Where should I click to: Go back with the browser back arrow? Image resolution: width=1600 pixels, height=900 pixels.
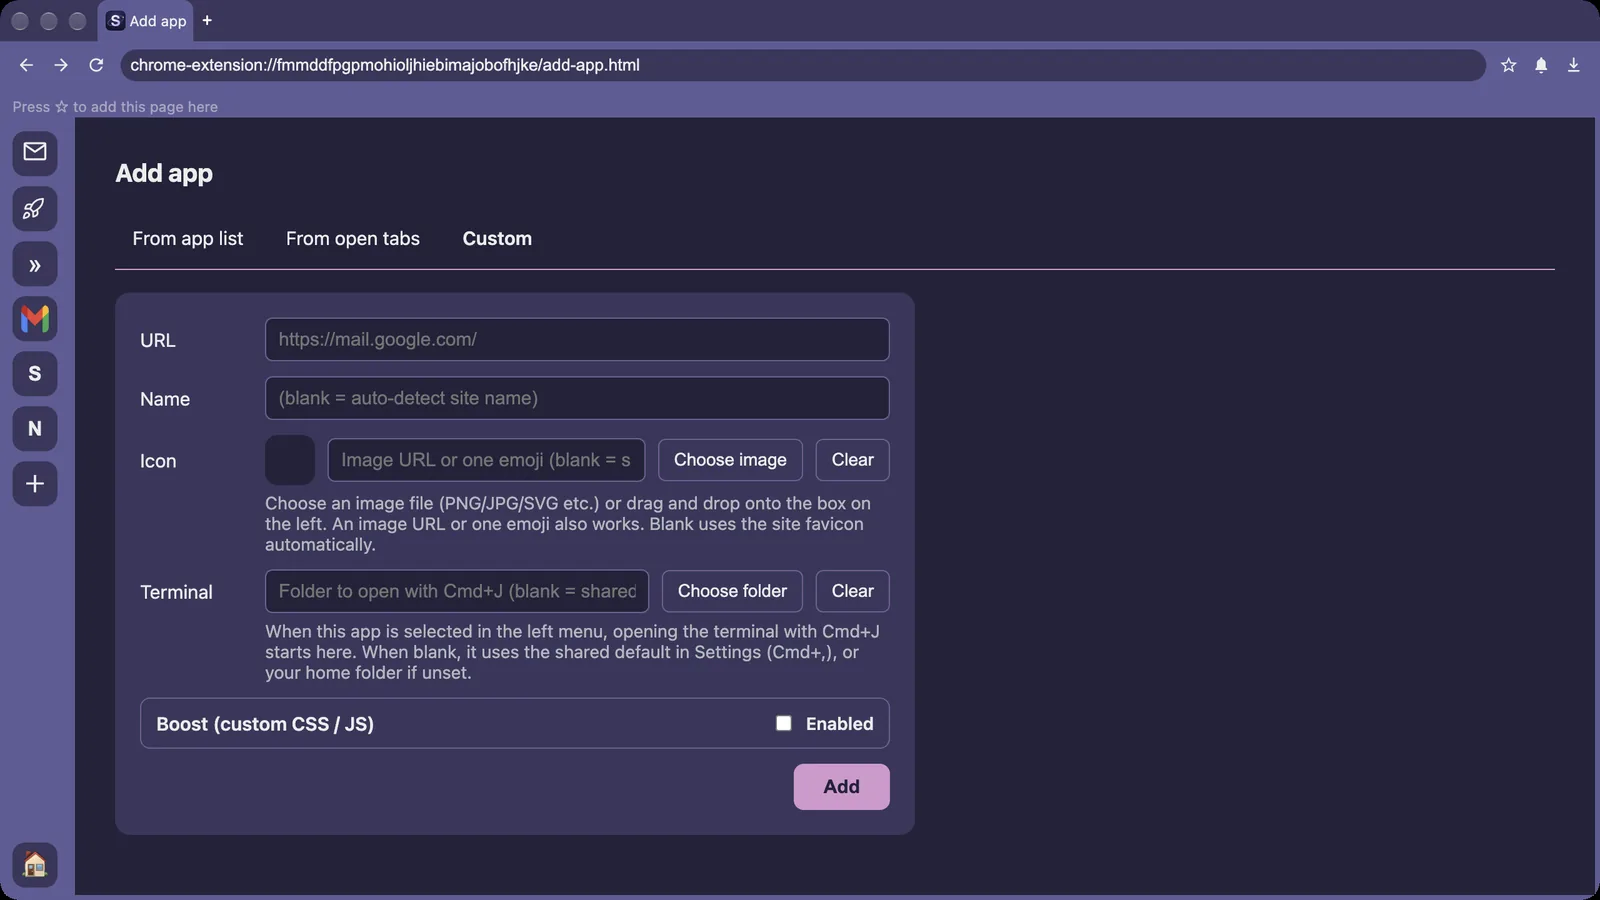pyautogui.click(x=26, y=65)
